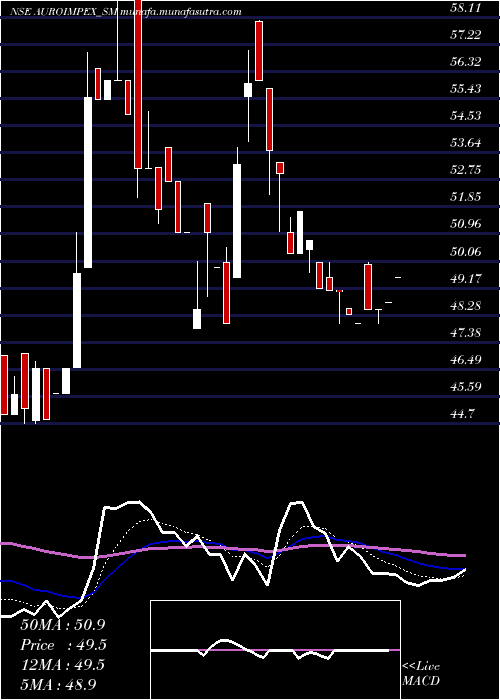Click the 49.17 price axis label
This screenshot has width=500, height=700.
pos(466,279)
